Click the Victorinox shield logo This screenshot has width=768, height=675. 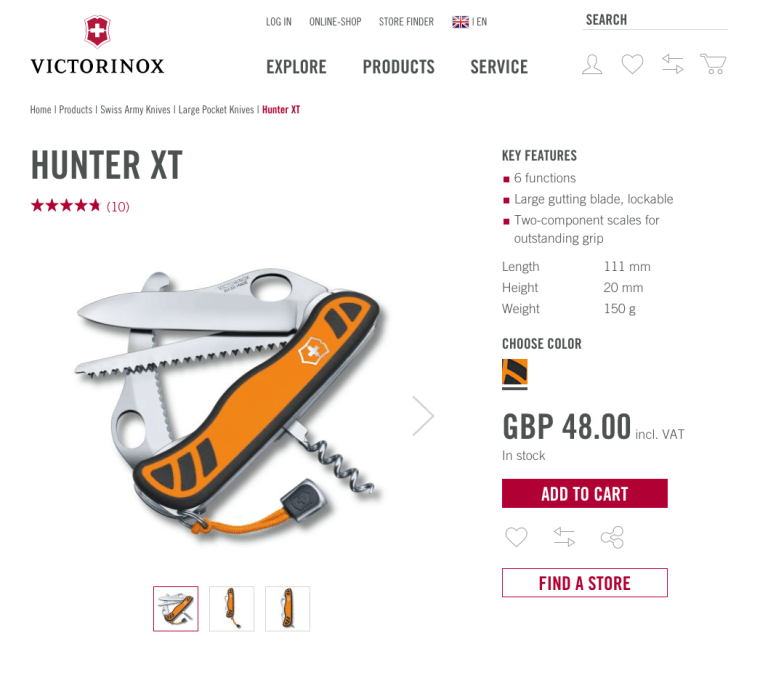[97, 31]
